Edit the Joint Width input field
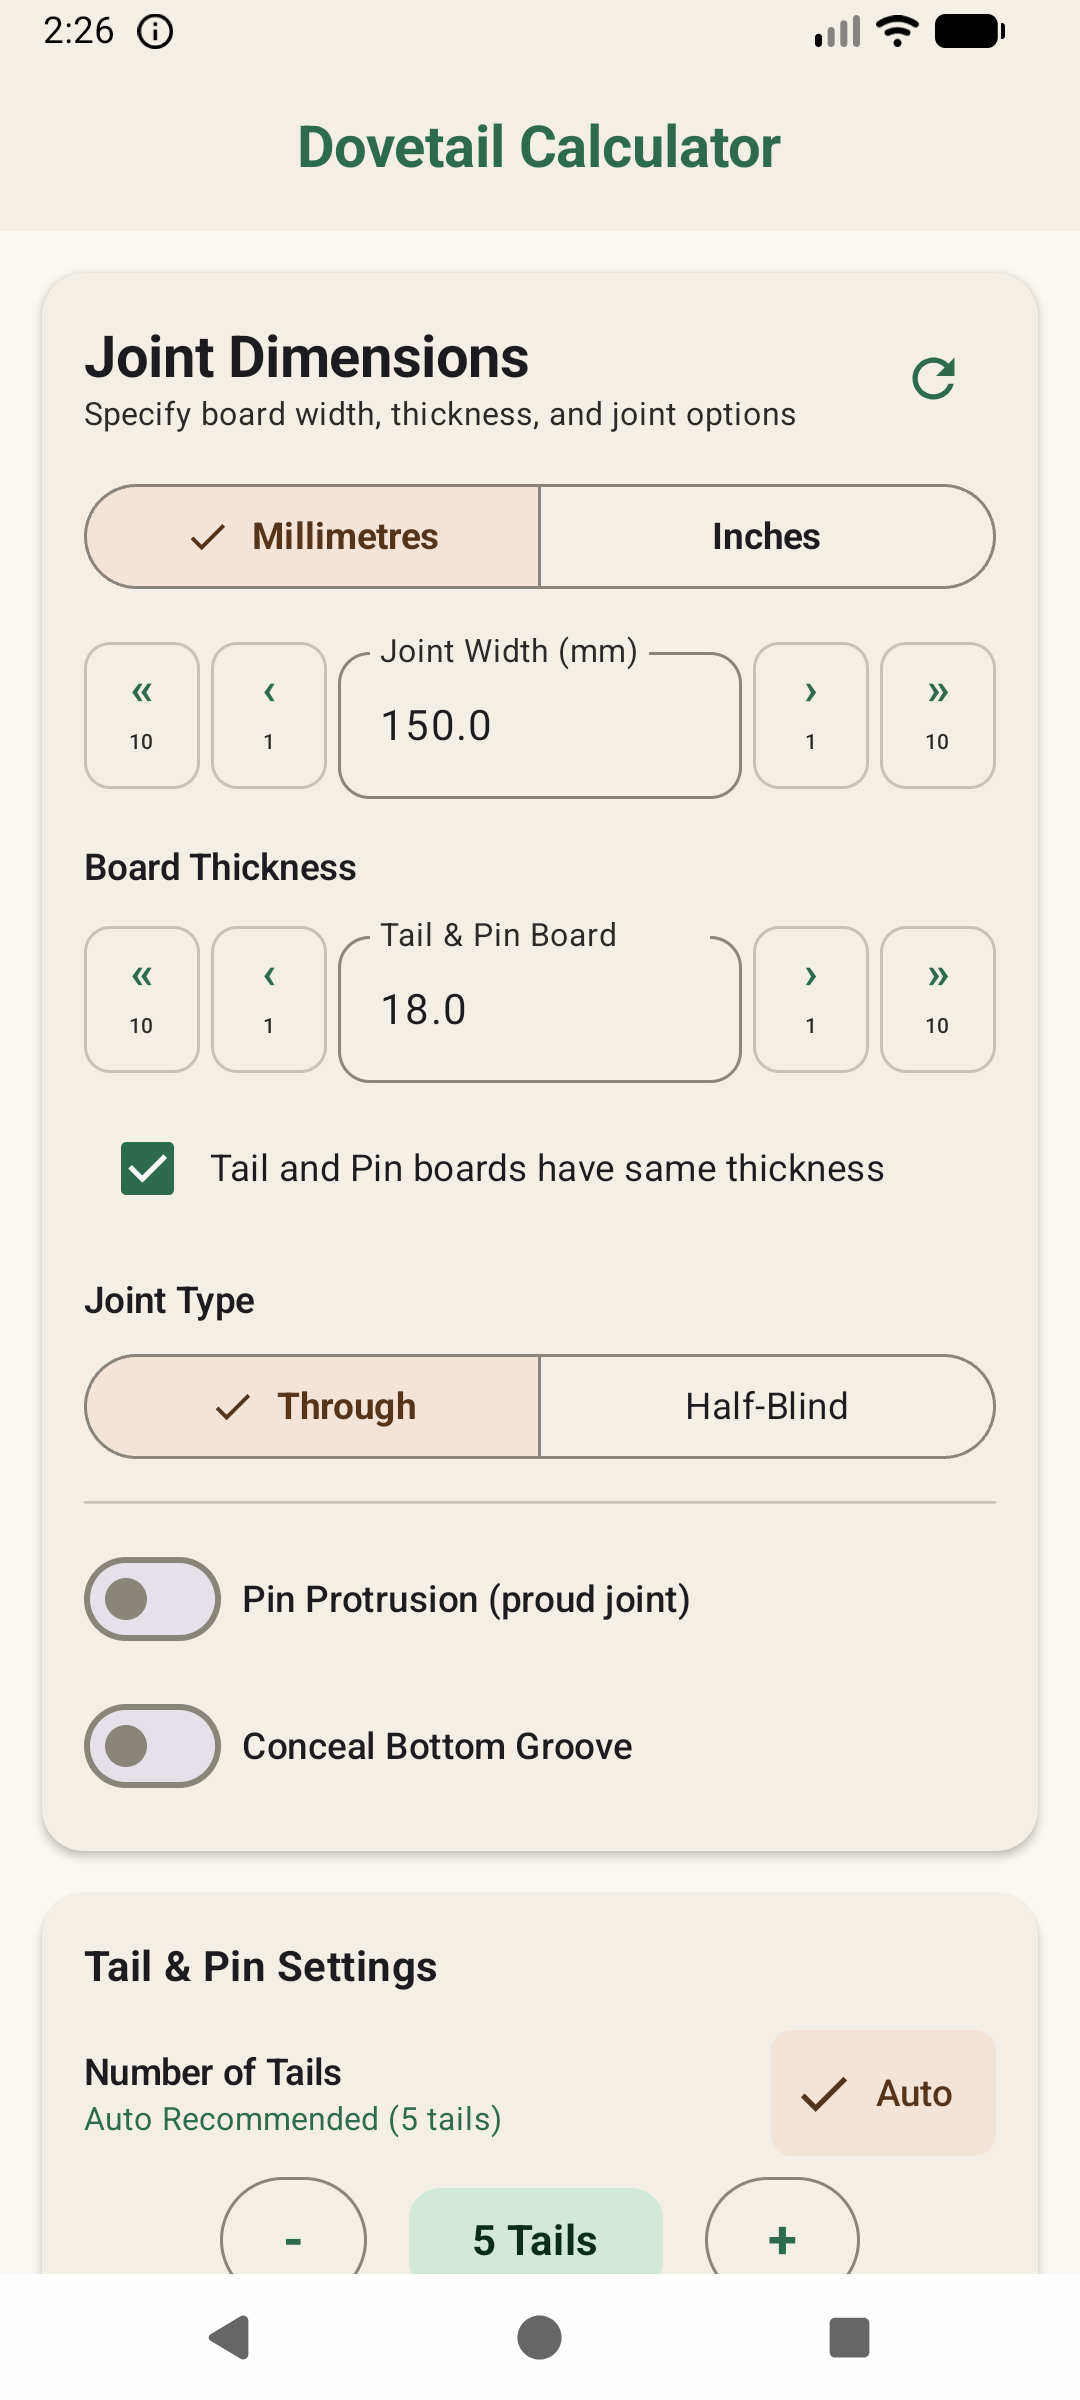Screen dimensions: 1080x2400 [x=540, y=725]
